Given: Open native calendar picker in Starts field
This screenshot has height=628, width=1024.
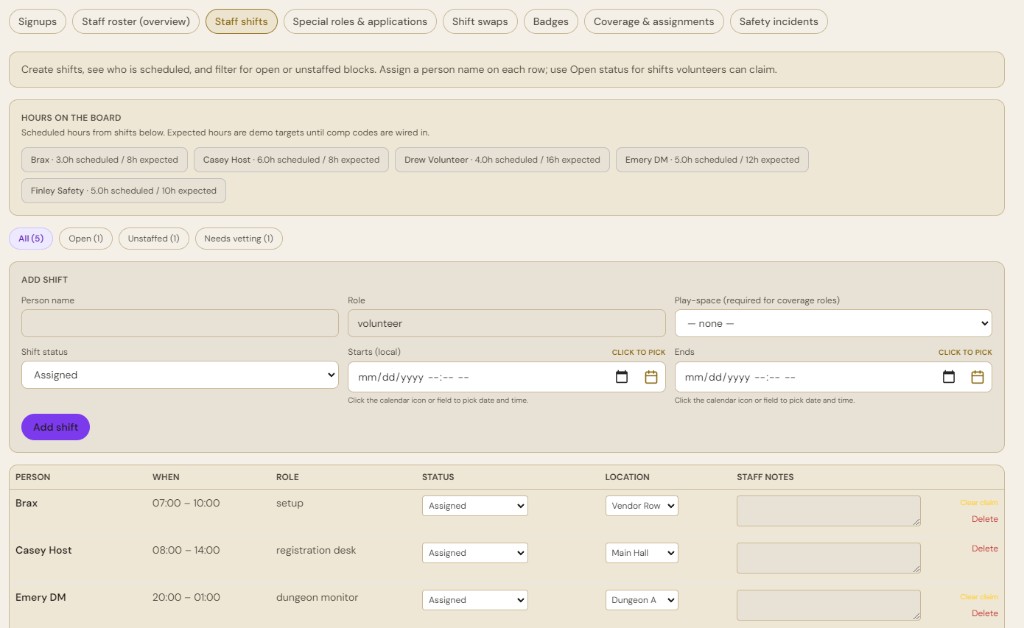Looking at the screenshot, I should [x=622, y=377].
